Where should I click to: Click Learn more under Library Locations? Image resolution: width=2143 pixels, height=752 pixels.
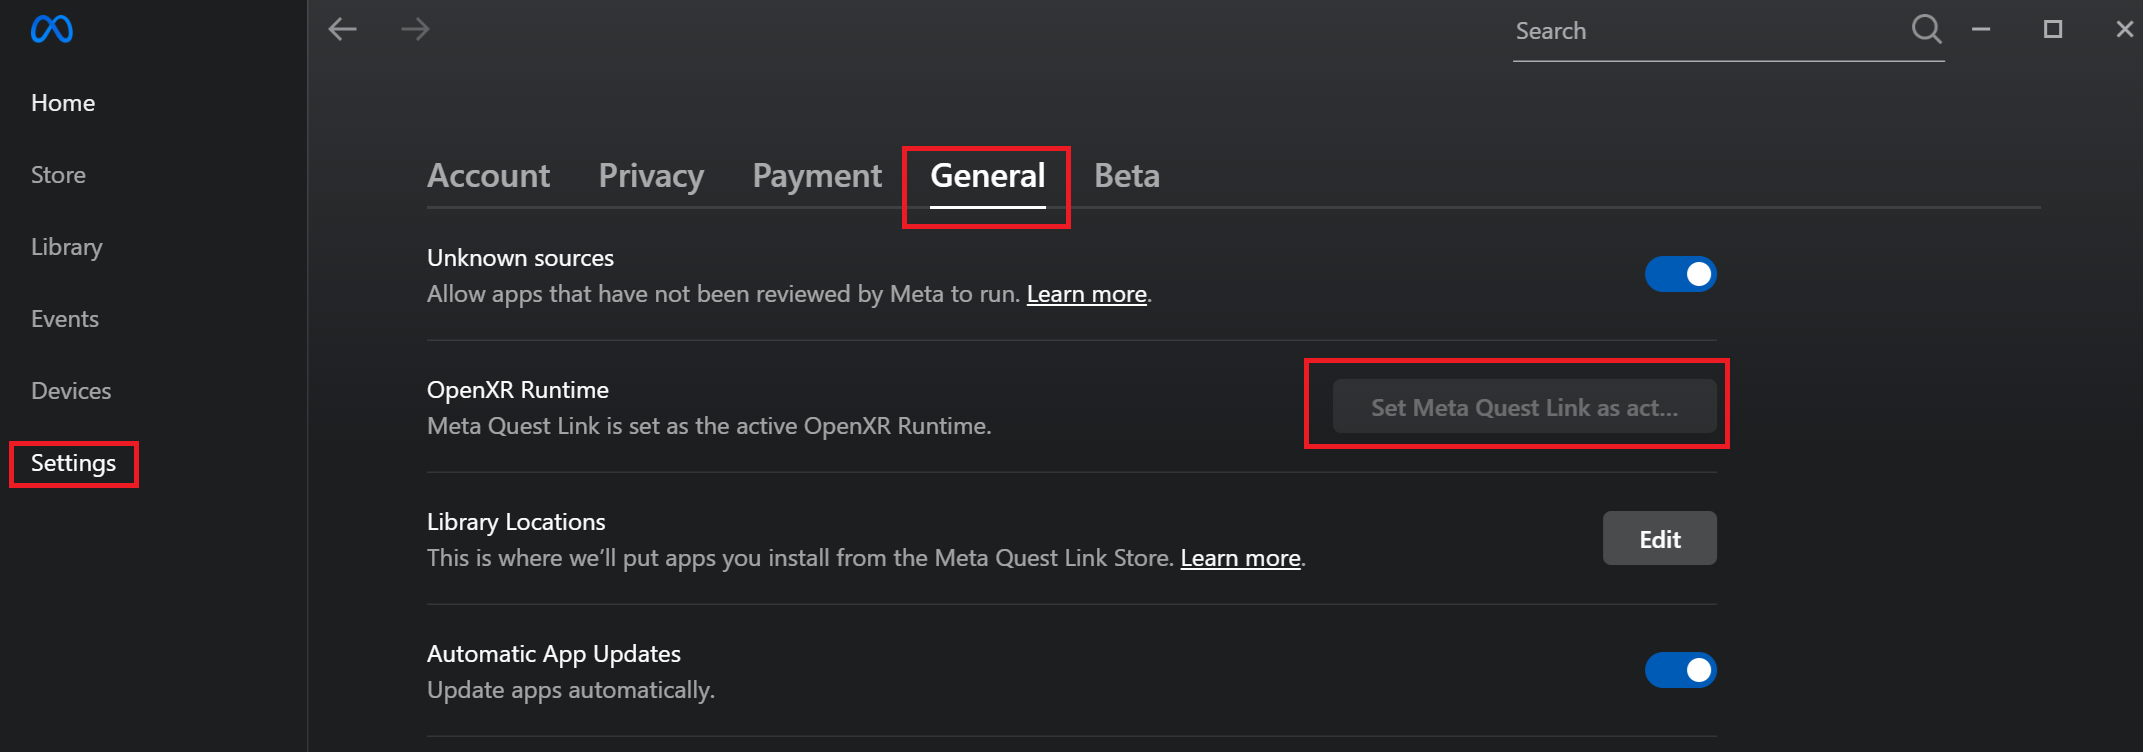coord(1240,557)
